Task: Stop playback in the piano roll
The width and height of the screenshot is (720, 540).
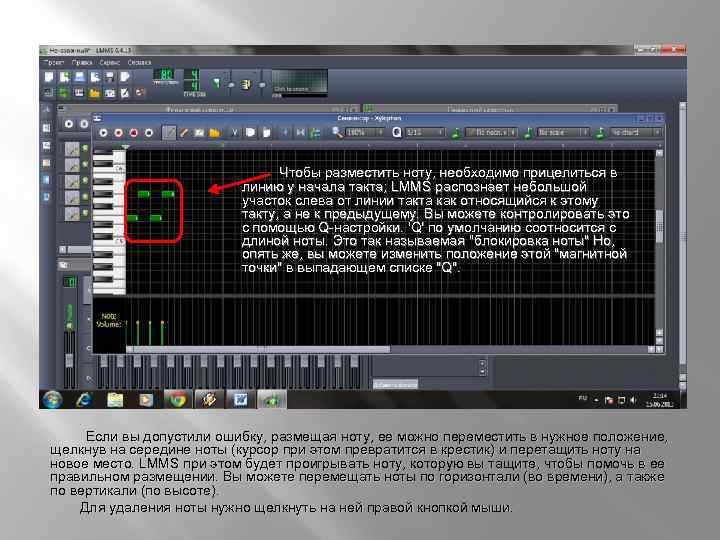Action: [x=149, y=133]
